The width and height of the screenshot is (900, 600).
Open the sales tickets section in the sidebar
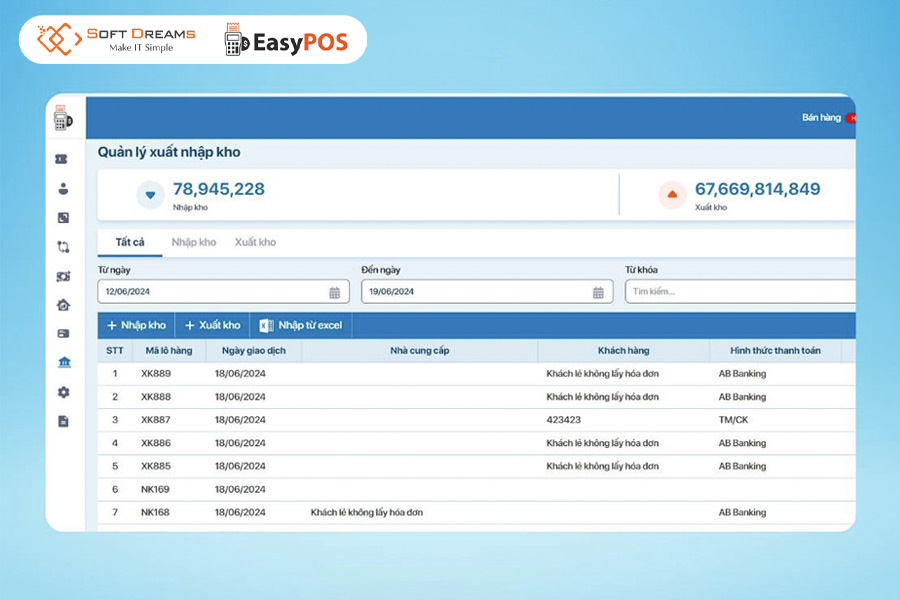[62, 158]
